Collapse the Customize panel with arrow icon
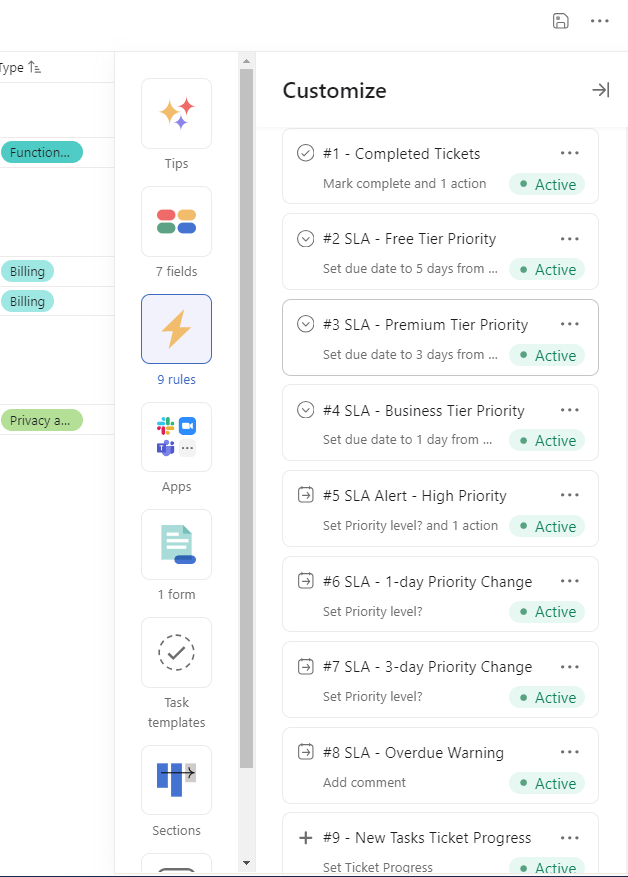Image resolution: width=628 pixels, height=877 pixels. pyautogui.click(x=600, y=90)
